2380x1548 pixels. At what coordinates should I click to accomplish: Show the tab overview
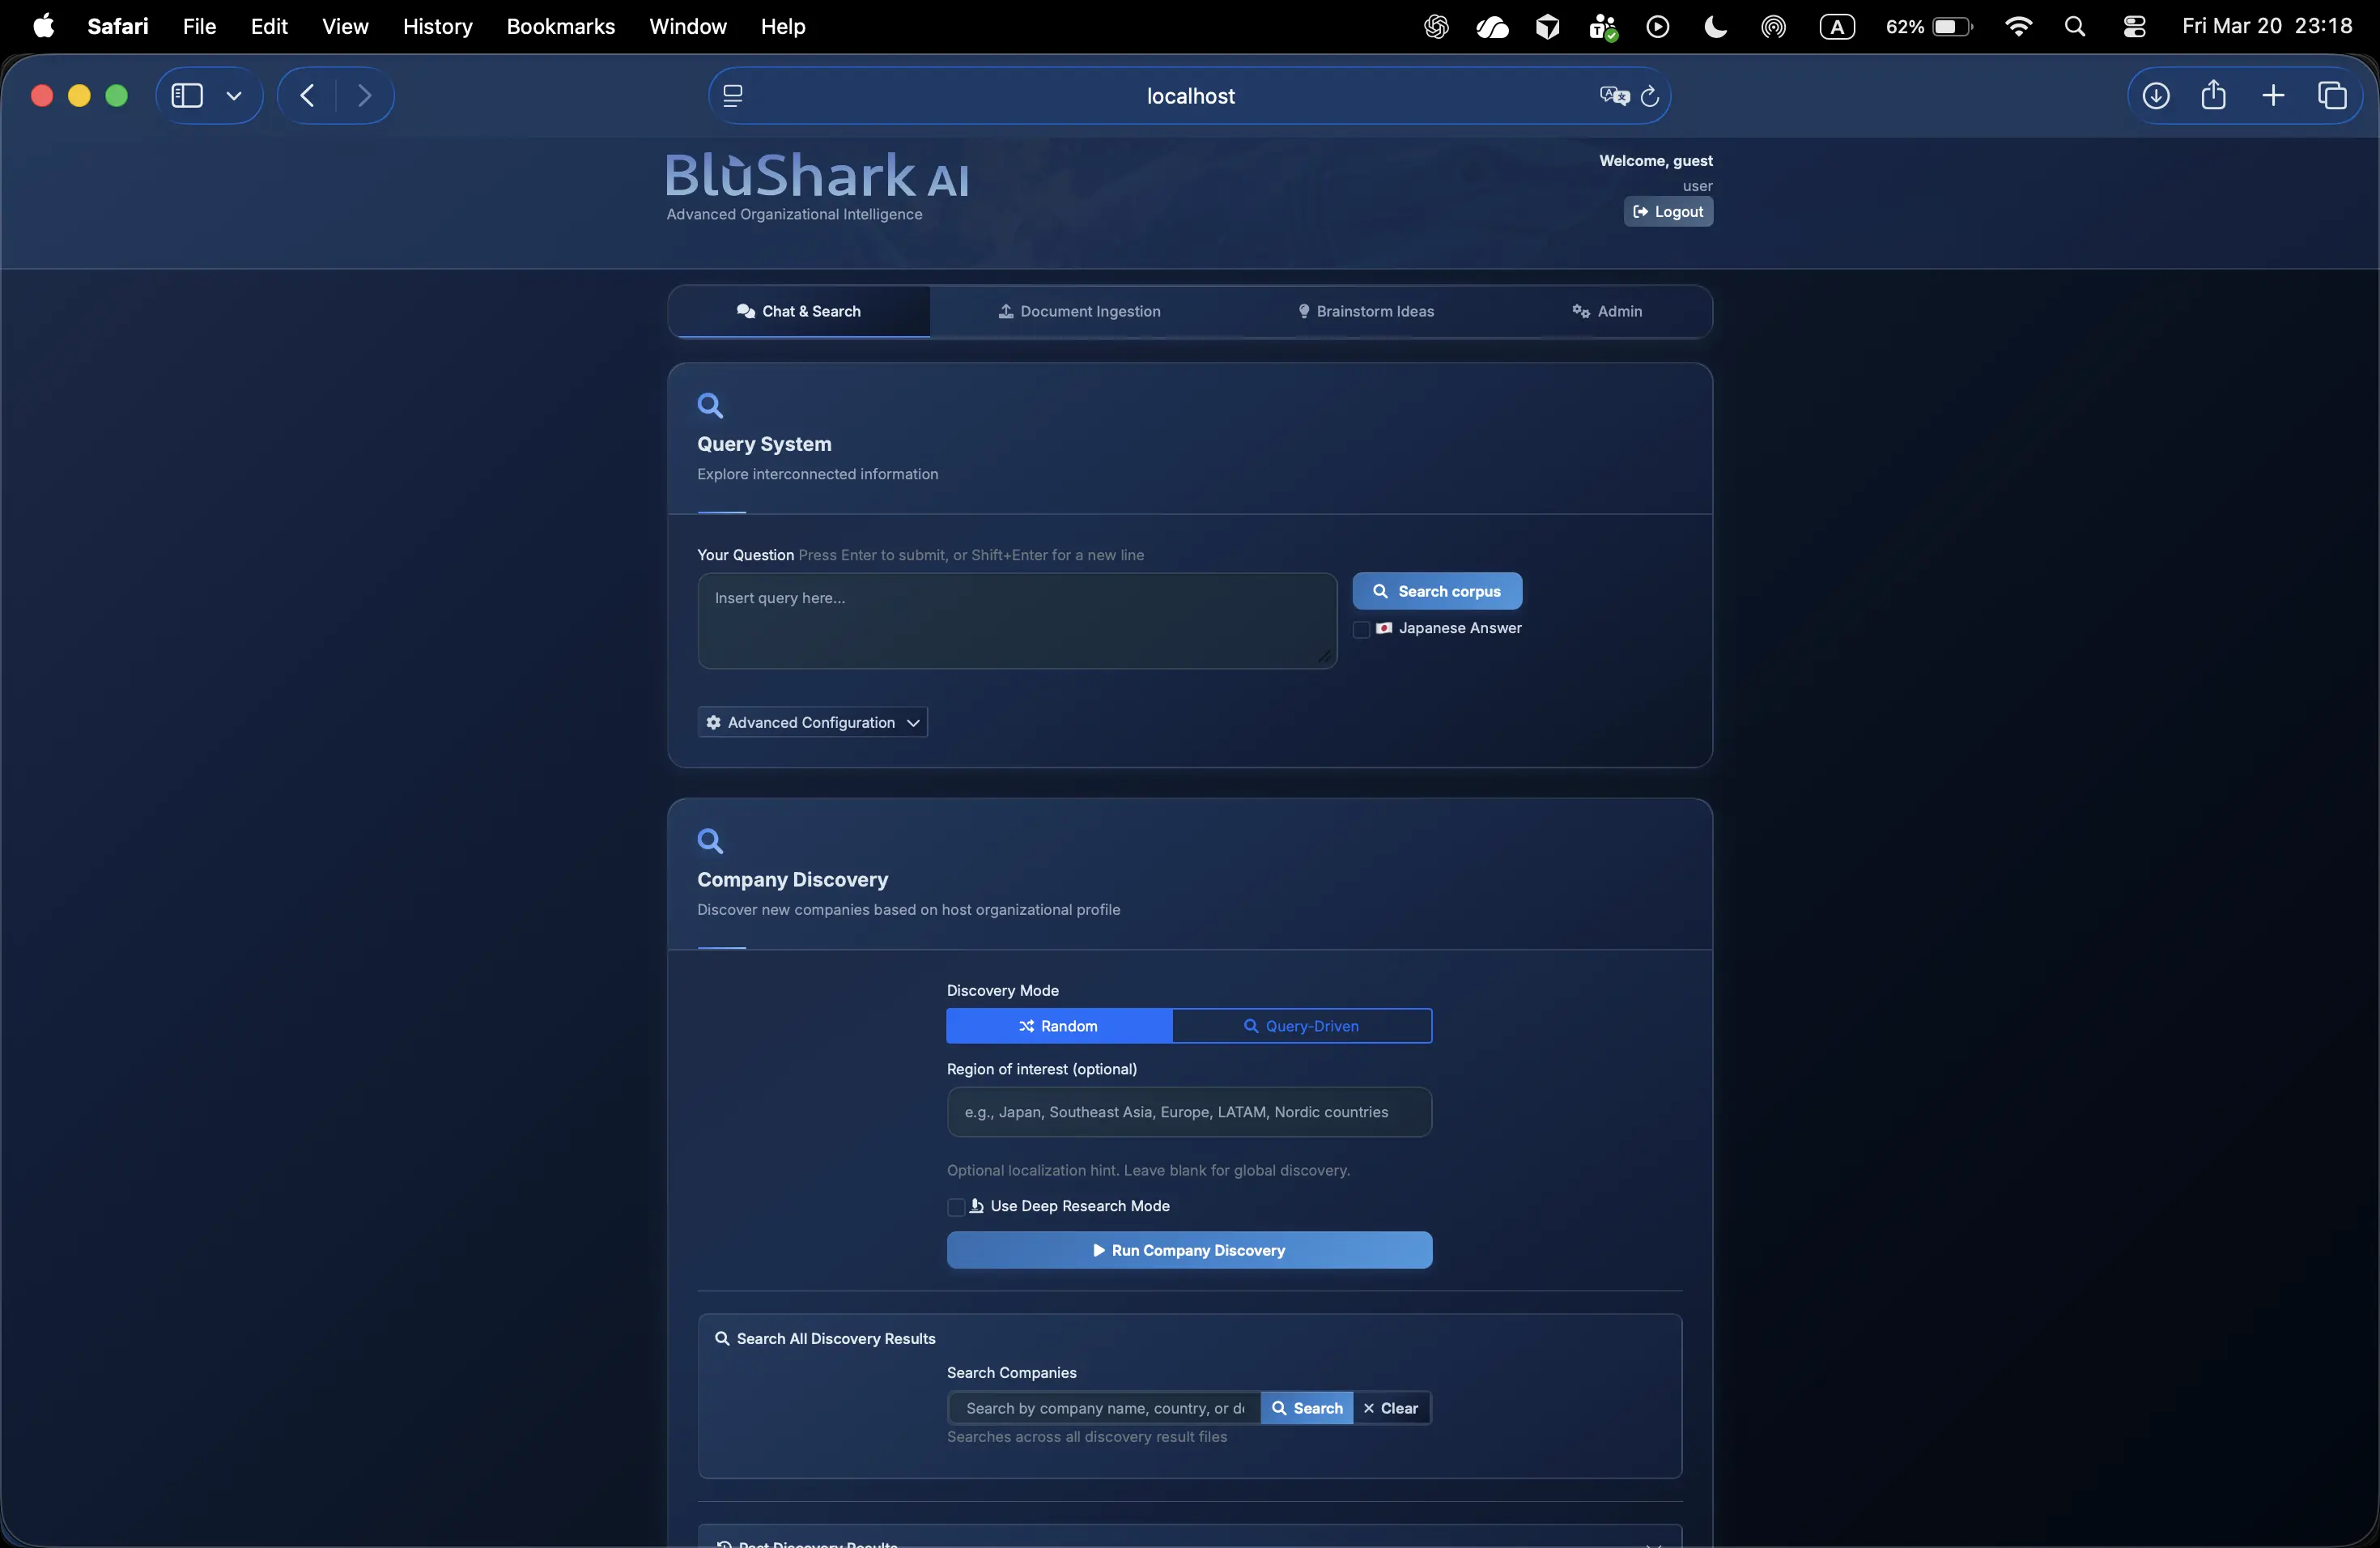tap(2332, 95)
